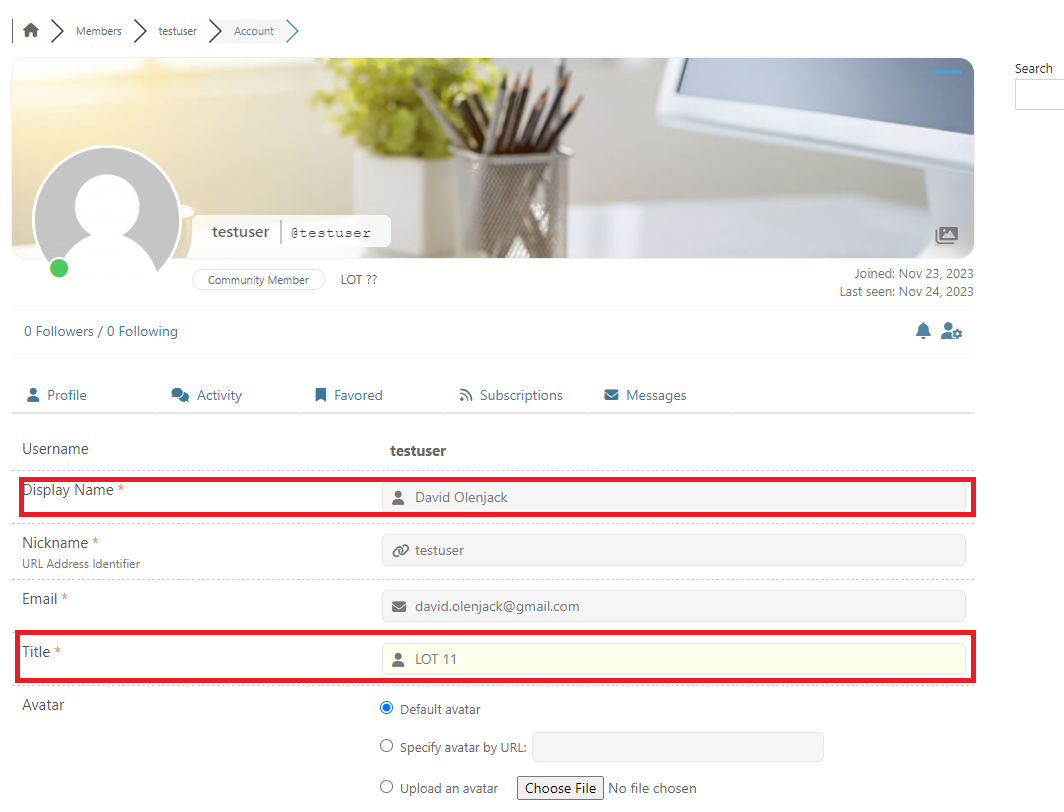Click the home icon in breadcrumb
The image size is (1064, 812).
(x=31, y=31)
